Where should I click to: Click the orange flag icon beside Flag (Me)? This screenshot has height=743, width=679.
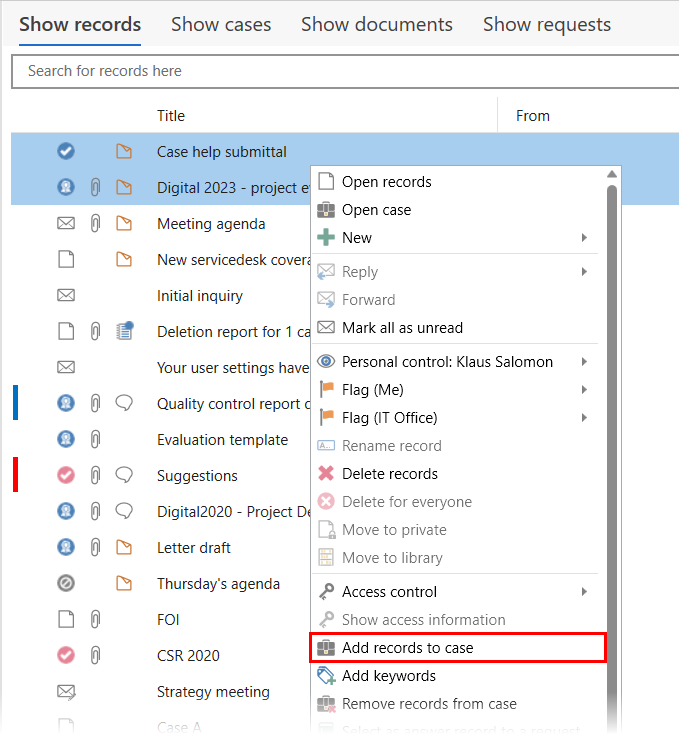pyautogui.click(x=326, y=390)
